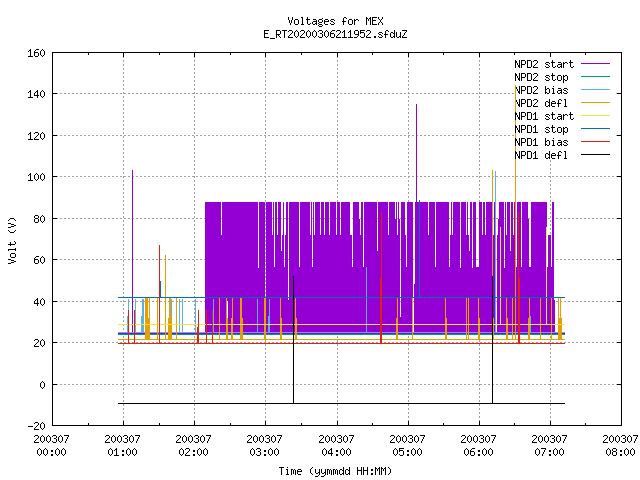This screenshot has width=640, height=480.
Task: Click the 60 y-axis tick label
Action: (x=39, y=260)
